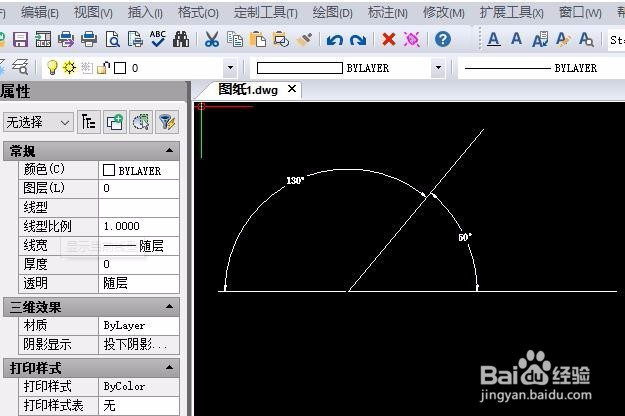
Task: Open the linetype BYLAYER combo box
Action: [541, 68]
